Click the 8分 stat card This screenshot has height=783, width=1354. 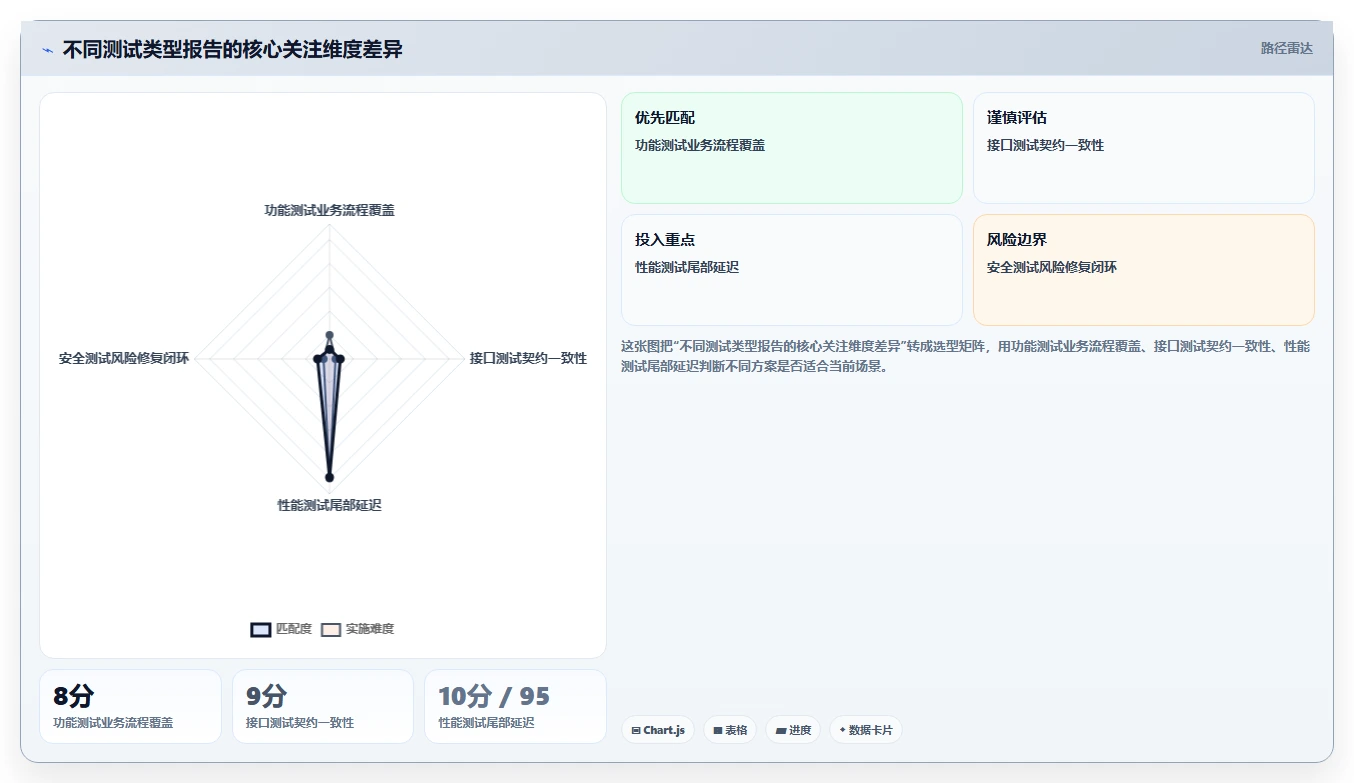tap(130, 706)
